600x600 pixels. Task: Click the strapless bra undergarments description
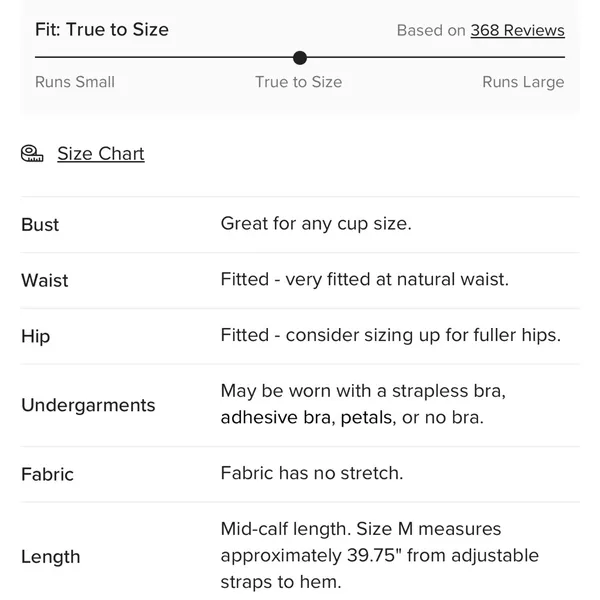pos(363,404)
